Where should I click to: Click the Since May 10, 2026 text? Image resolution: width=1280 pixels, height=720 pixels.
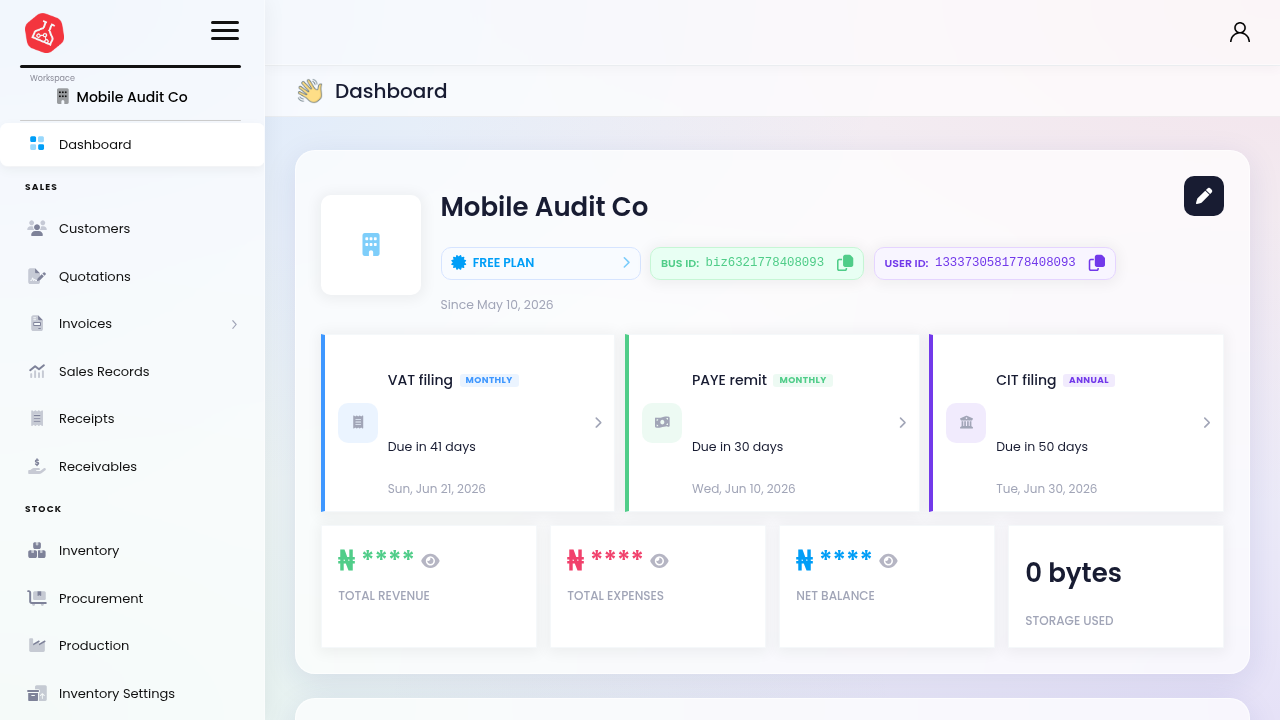[x=497, y=305]
